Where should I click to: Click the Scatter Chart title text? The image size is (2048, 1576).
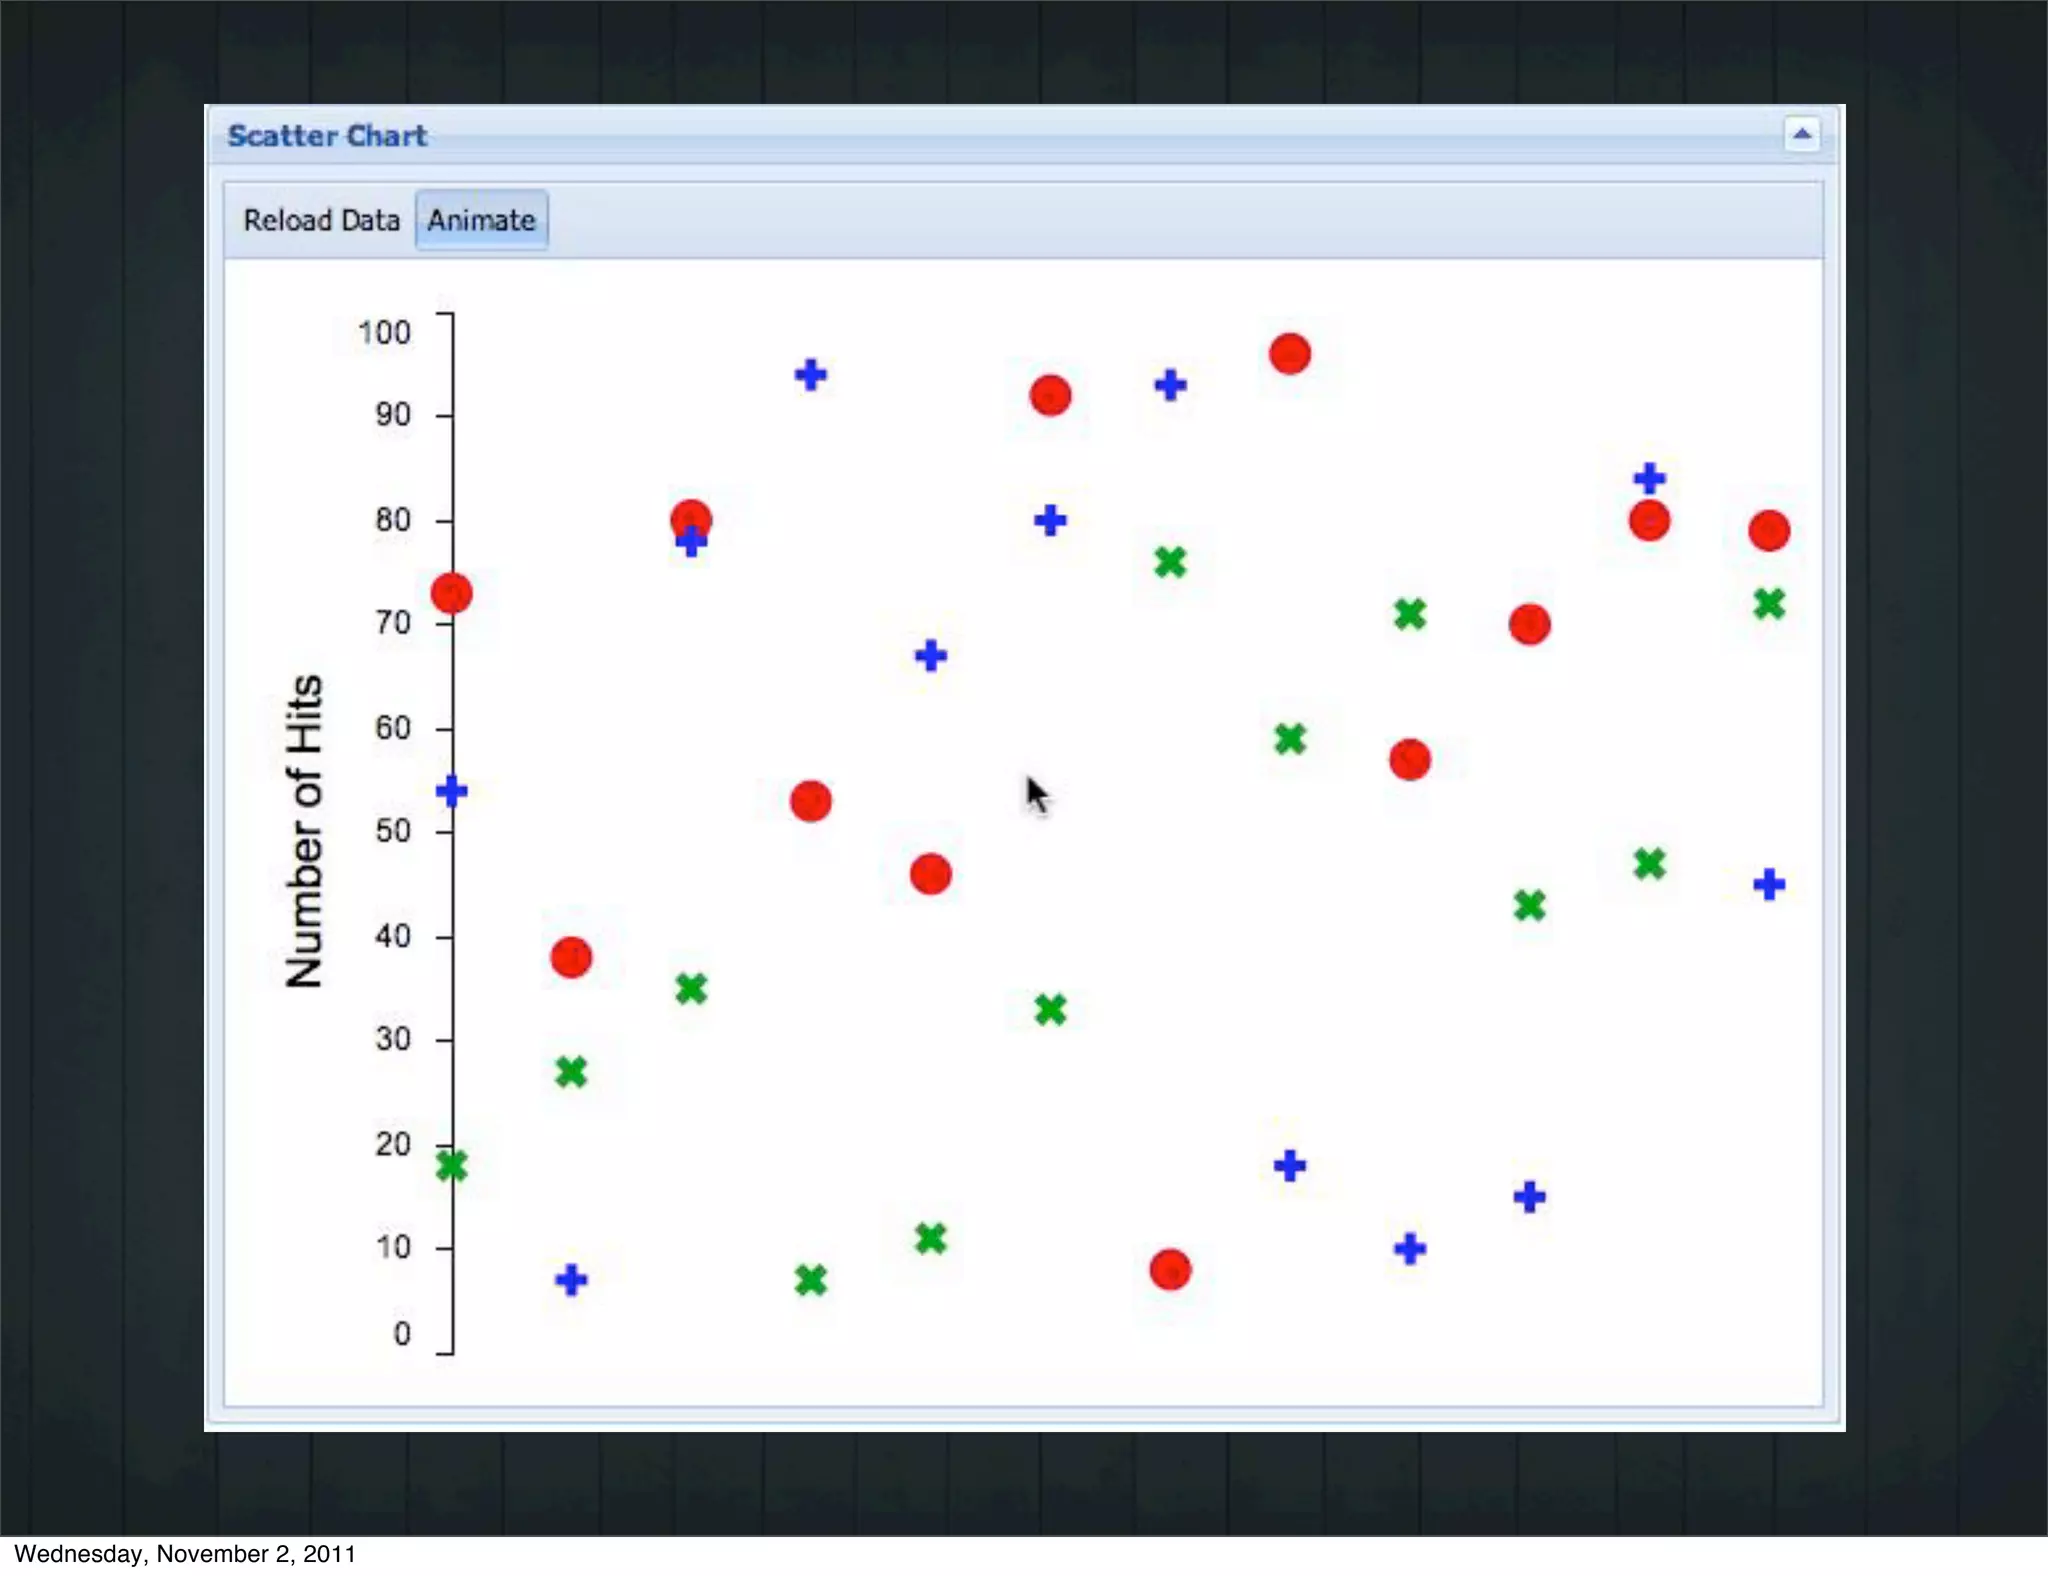pyautogui.click(x=327, y=136)
